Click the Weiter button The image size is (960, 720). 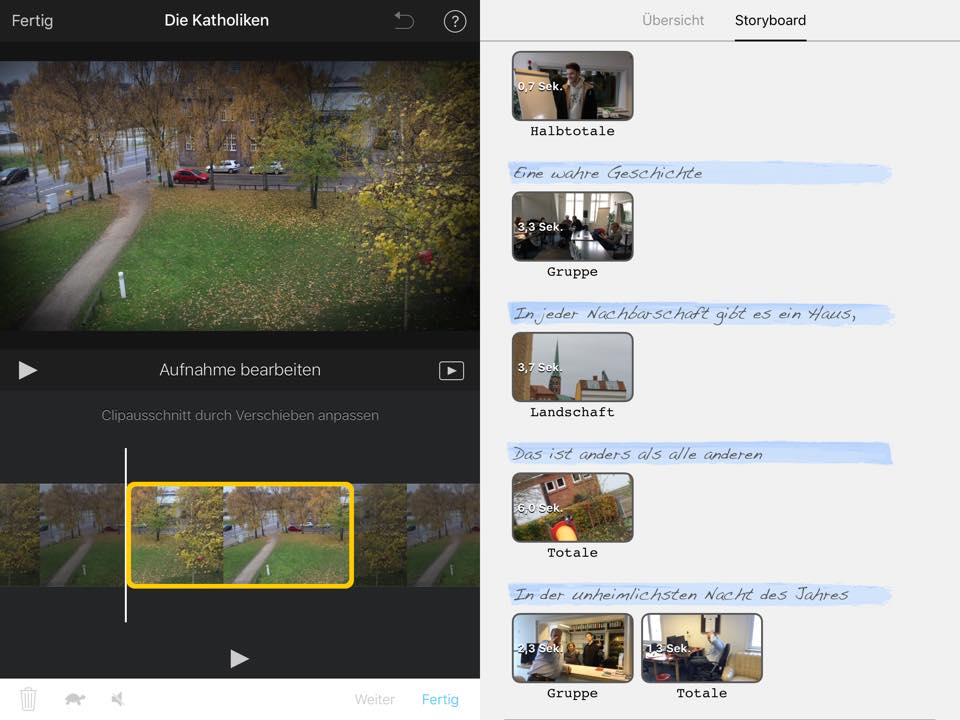pyautogui.click(x=375, y=699)
